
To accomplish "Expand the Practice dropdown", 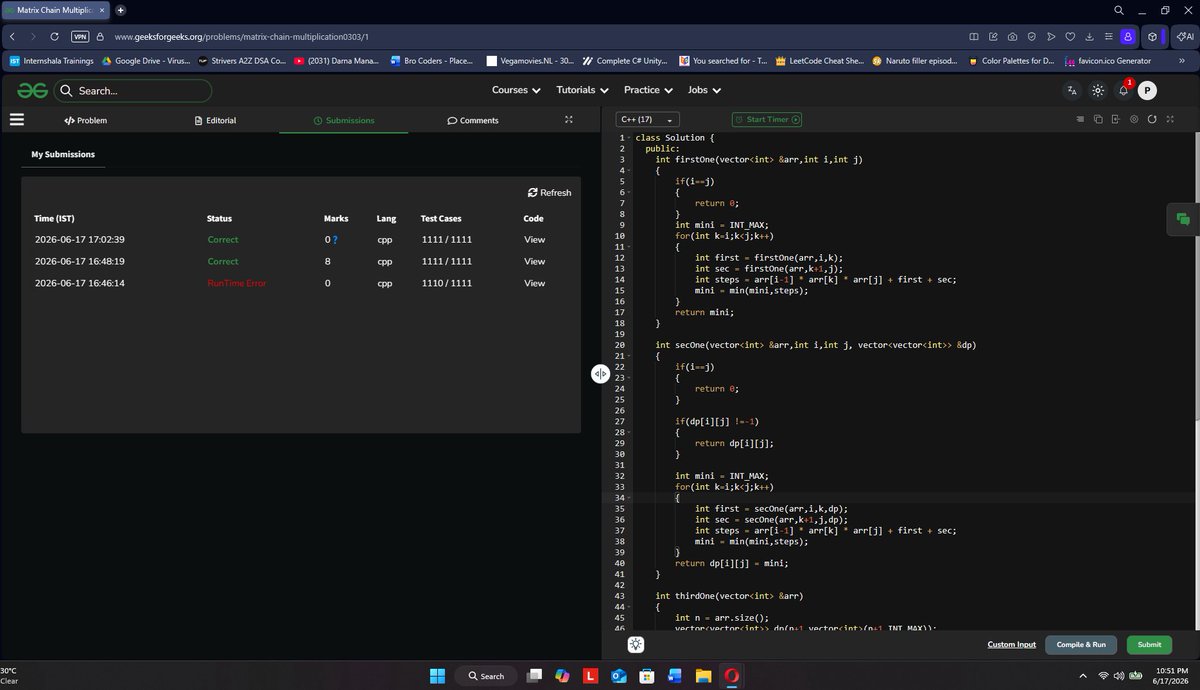I will pos(648,90).
